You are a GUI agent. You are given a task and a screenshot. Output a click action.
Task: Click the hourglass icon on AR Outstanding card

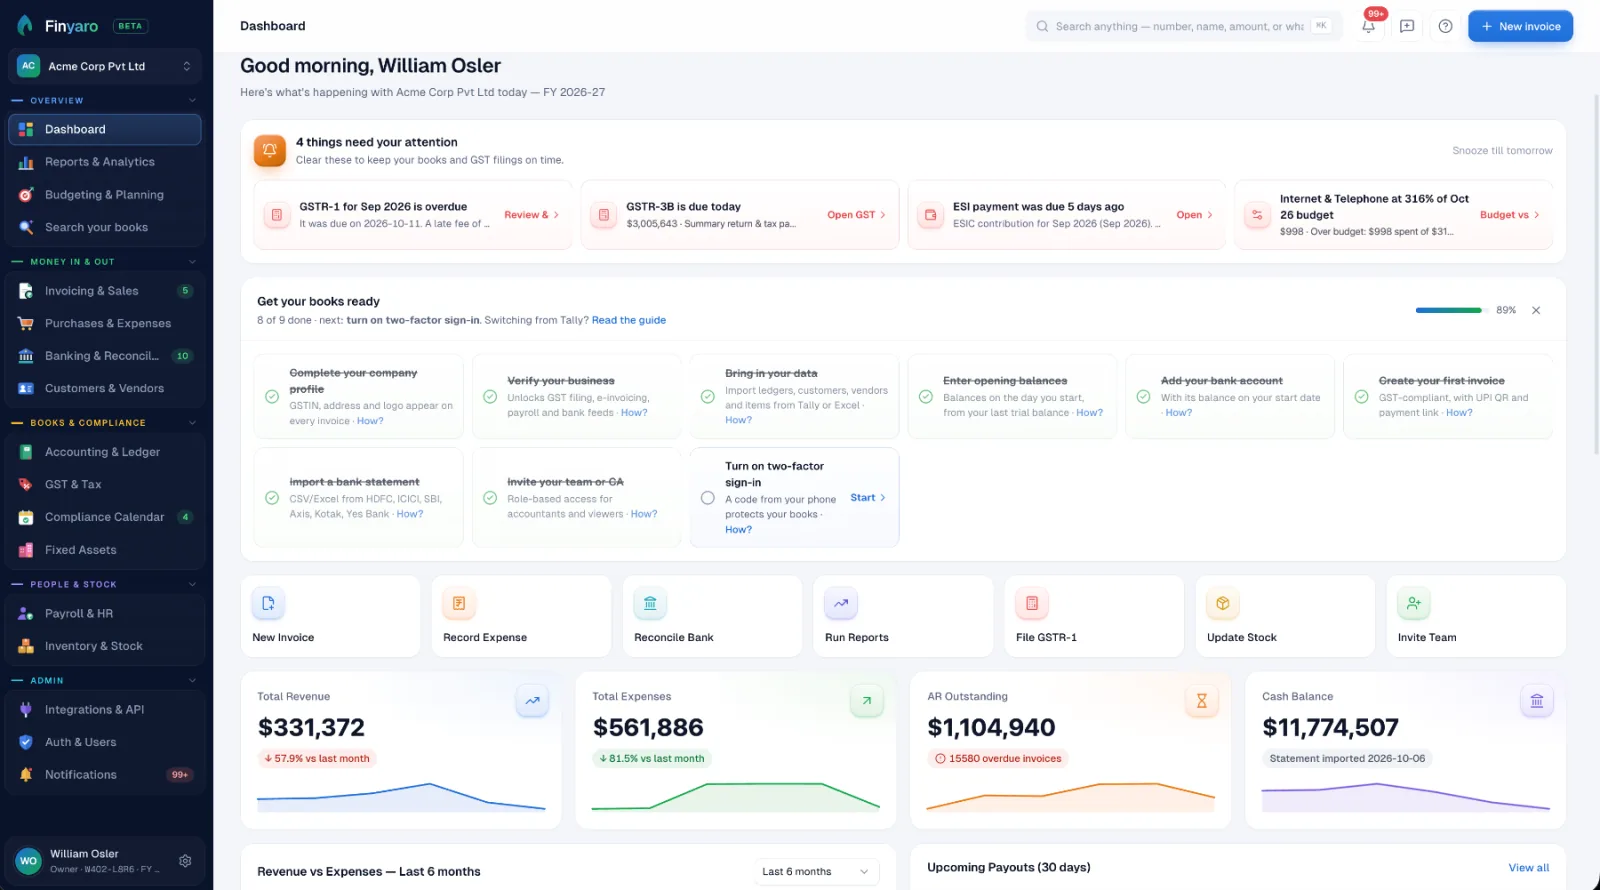pos(1202,701)
